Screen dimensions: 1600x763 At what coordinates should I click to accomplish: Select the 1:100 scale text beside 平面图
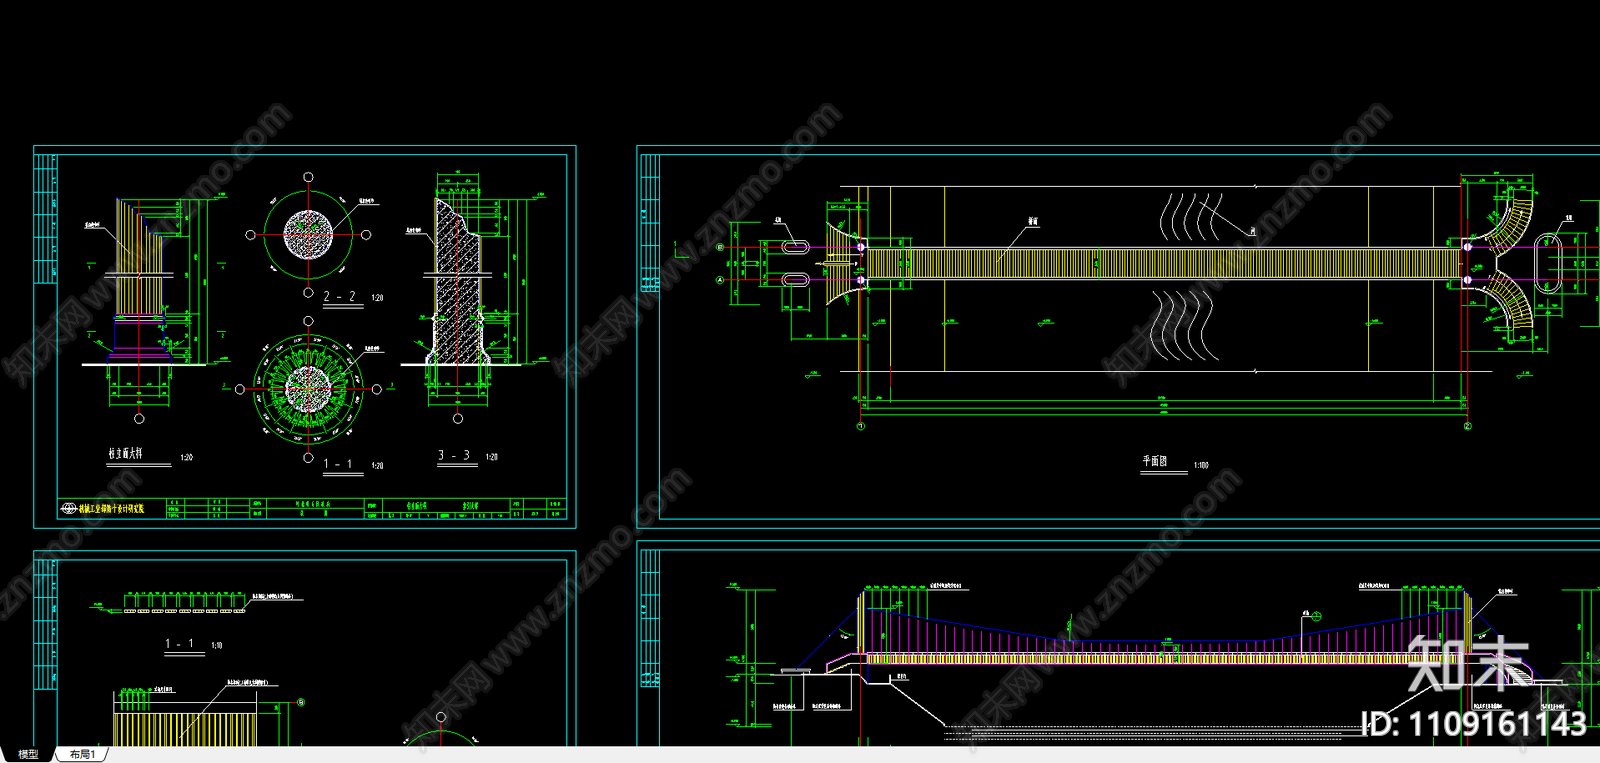click(x=1201, y=465)
